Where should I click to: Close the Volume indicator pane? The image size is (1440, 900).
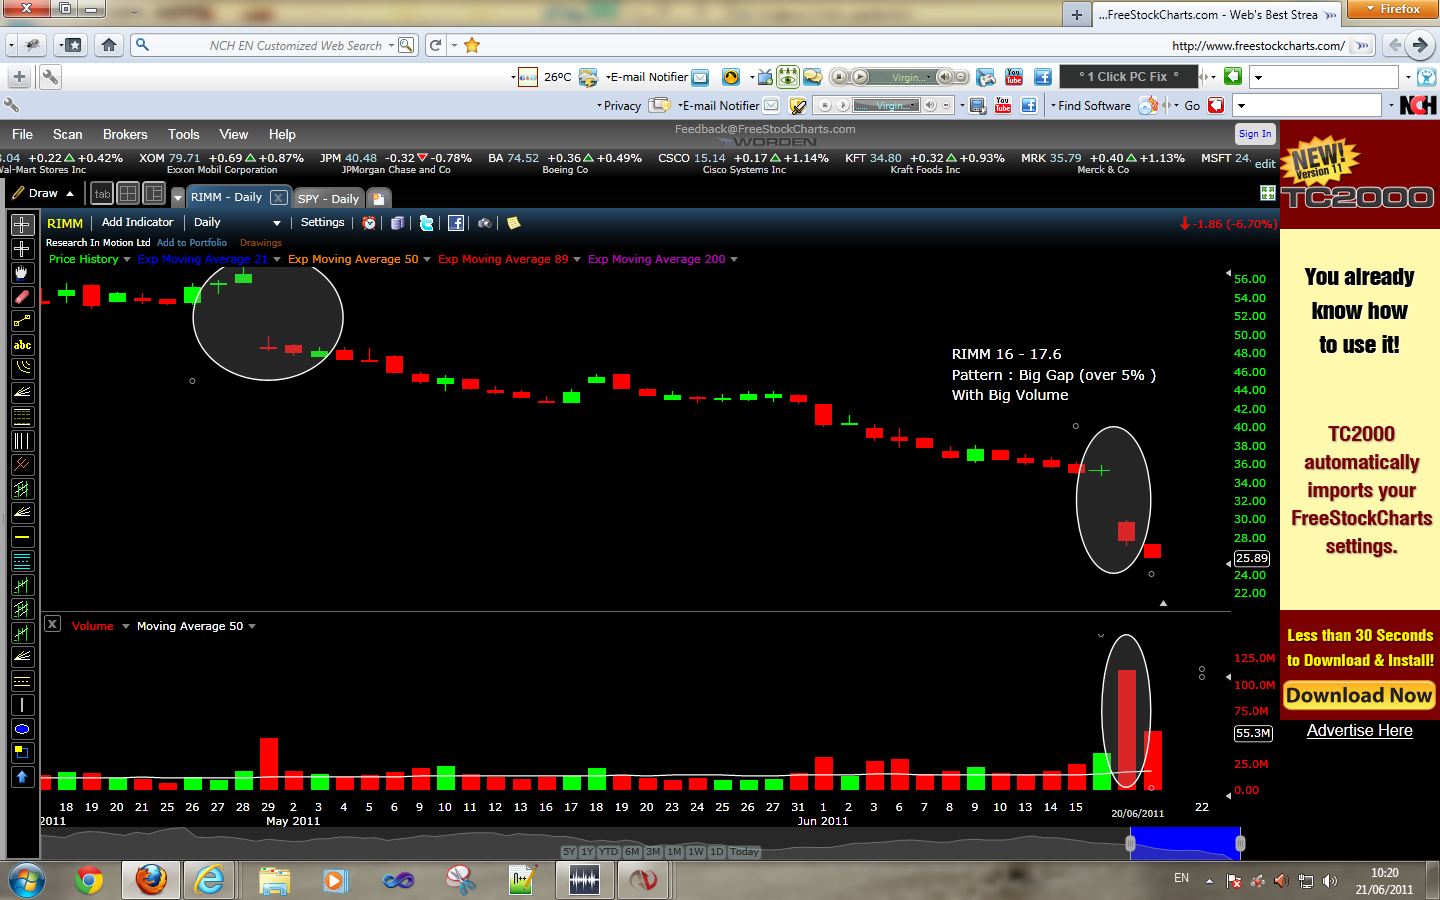point(53,624)
